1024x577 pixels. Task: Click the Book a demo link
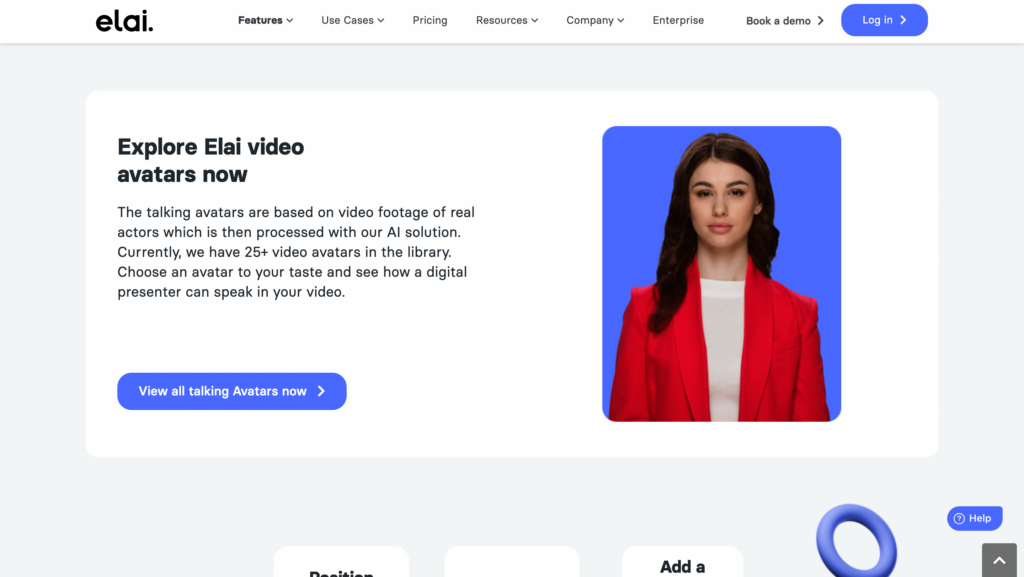coord(785,21)
